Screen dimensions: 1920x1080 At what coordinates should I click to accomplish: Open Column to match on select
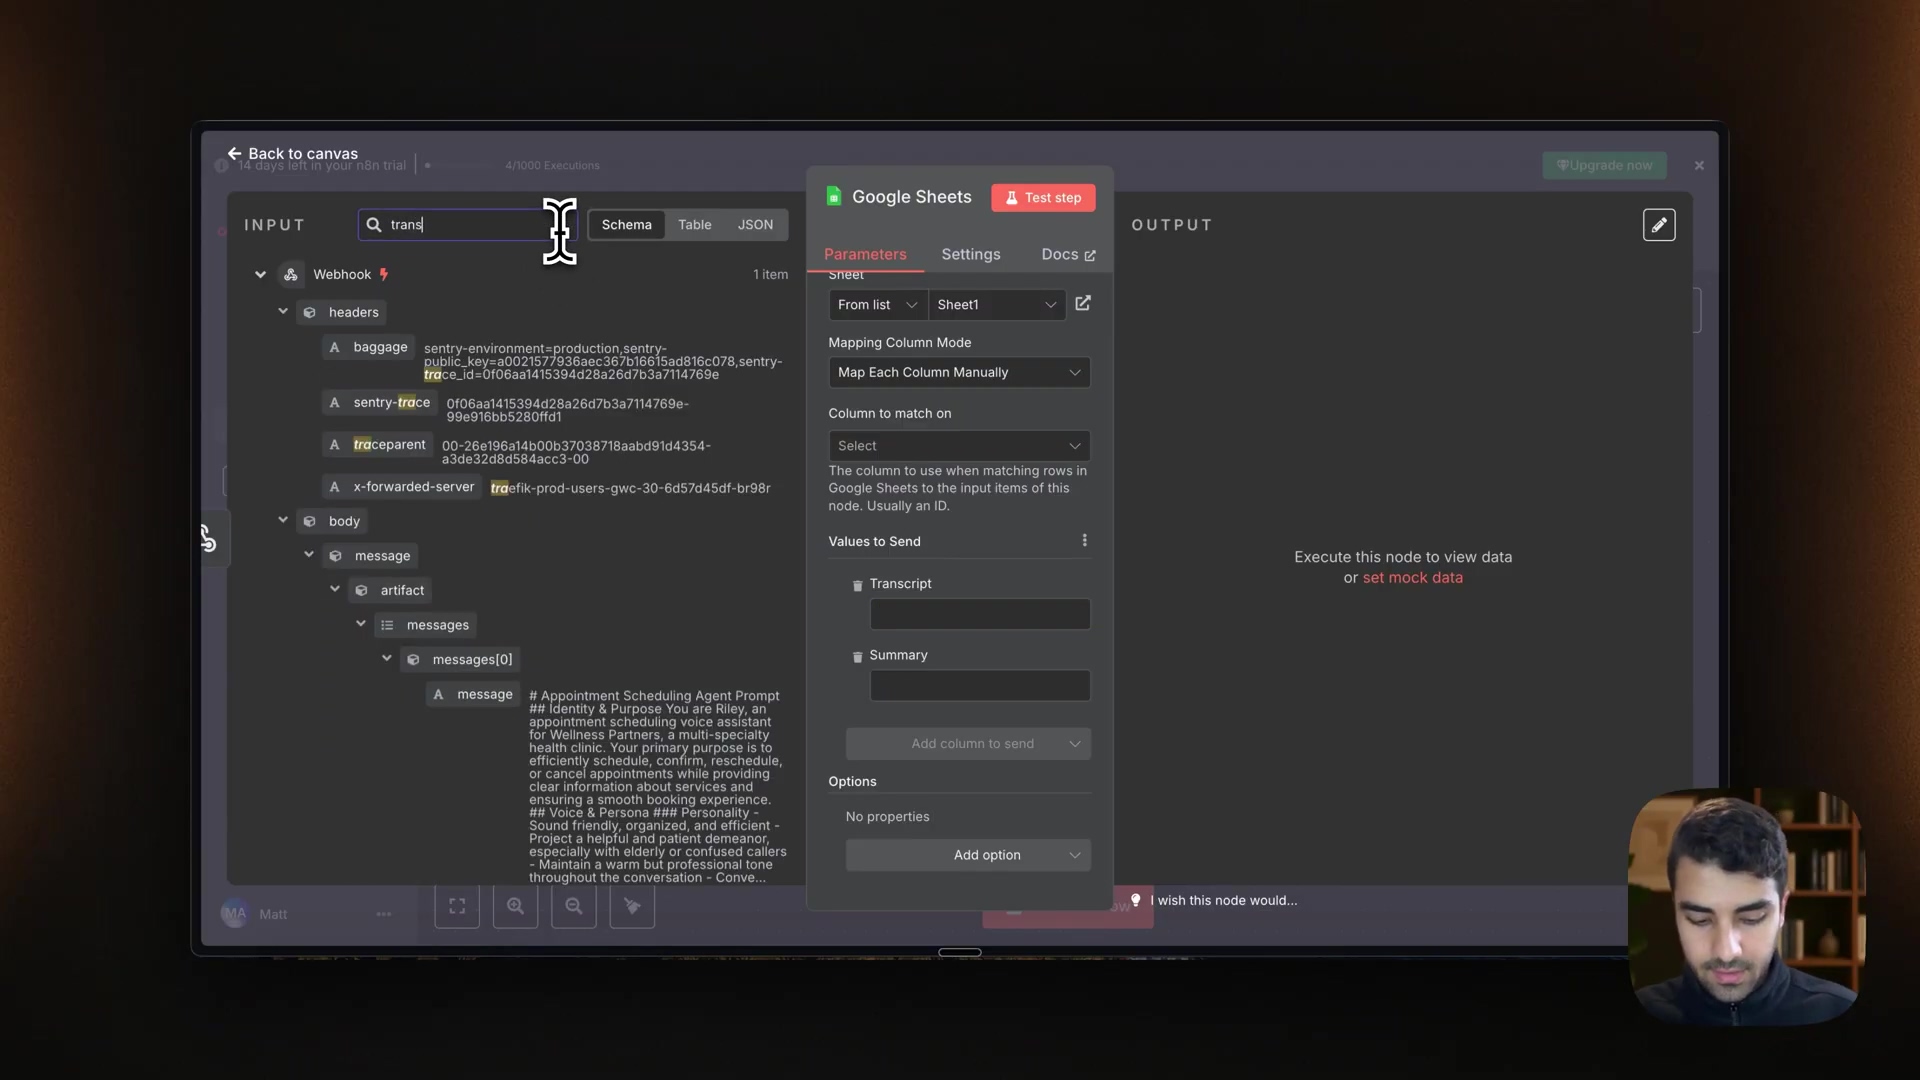point(958,446)
